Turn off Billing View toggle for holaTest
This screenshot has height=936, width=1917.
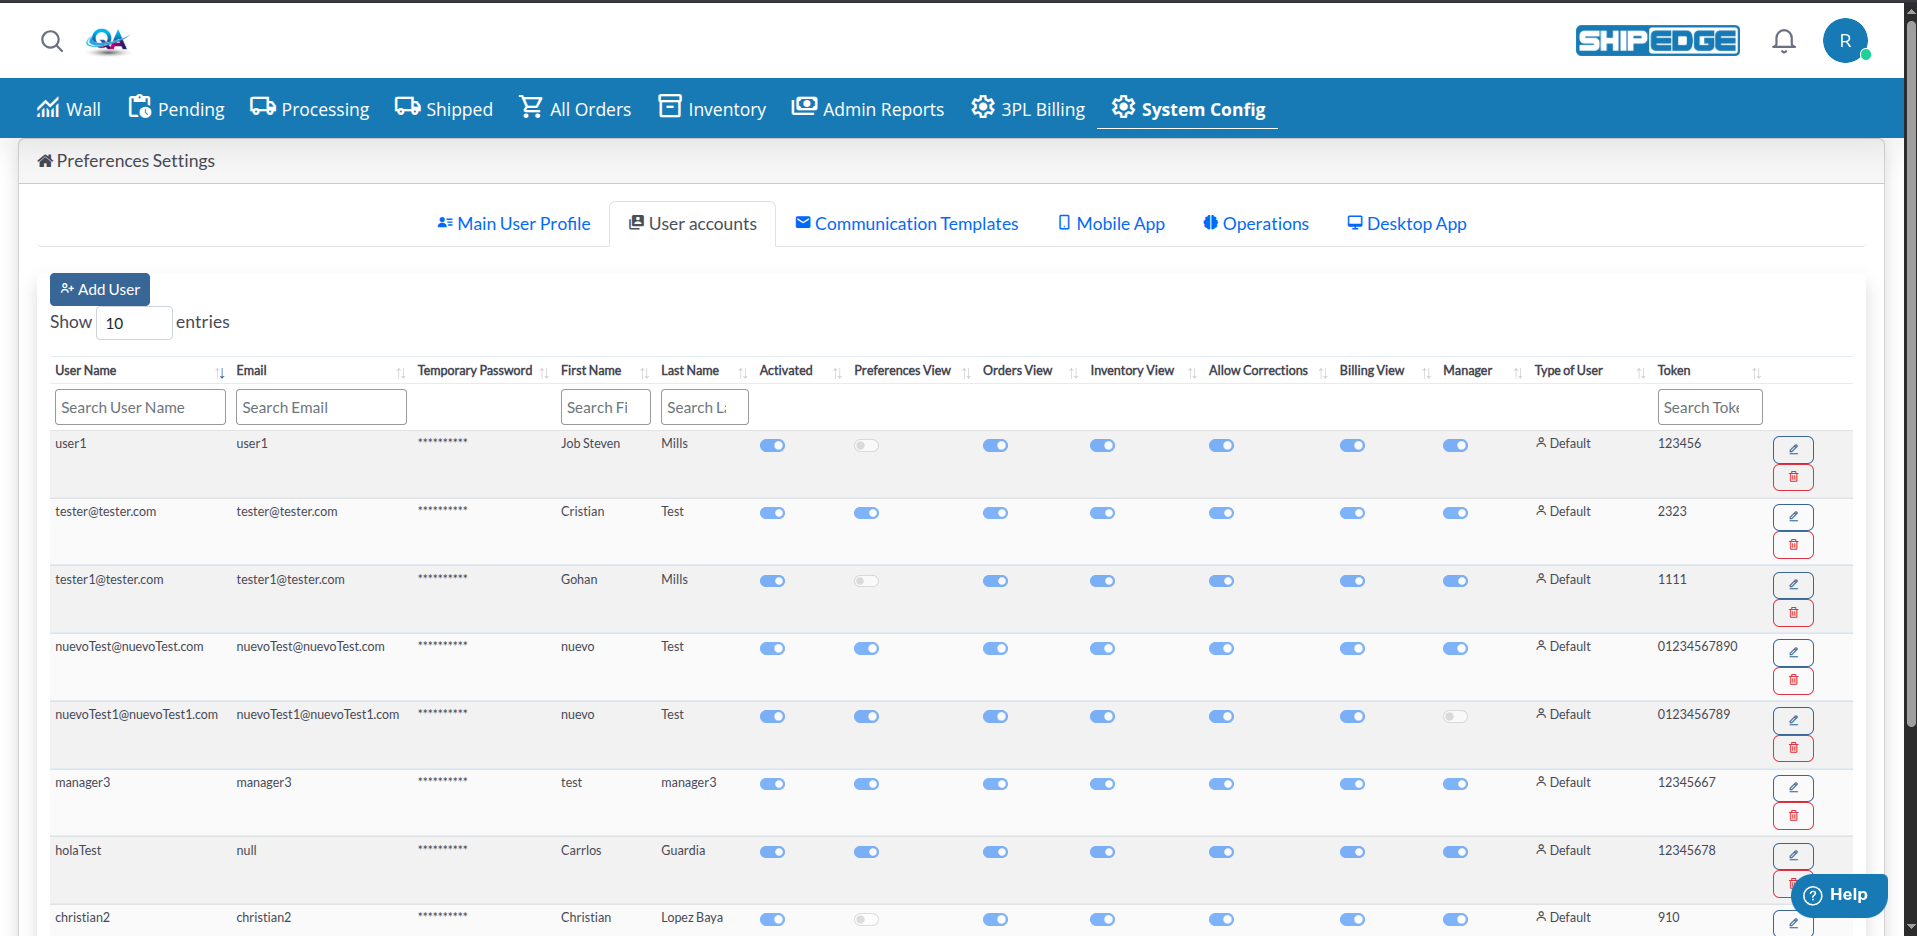click(1353, 852)
